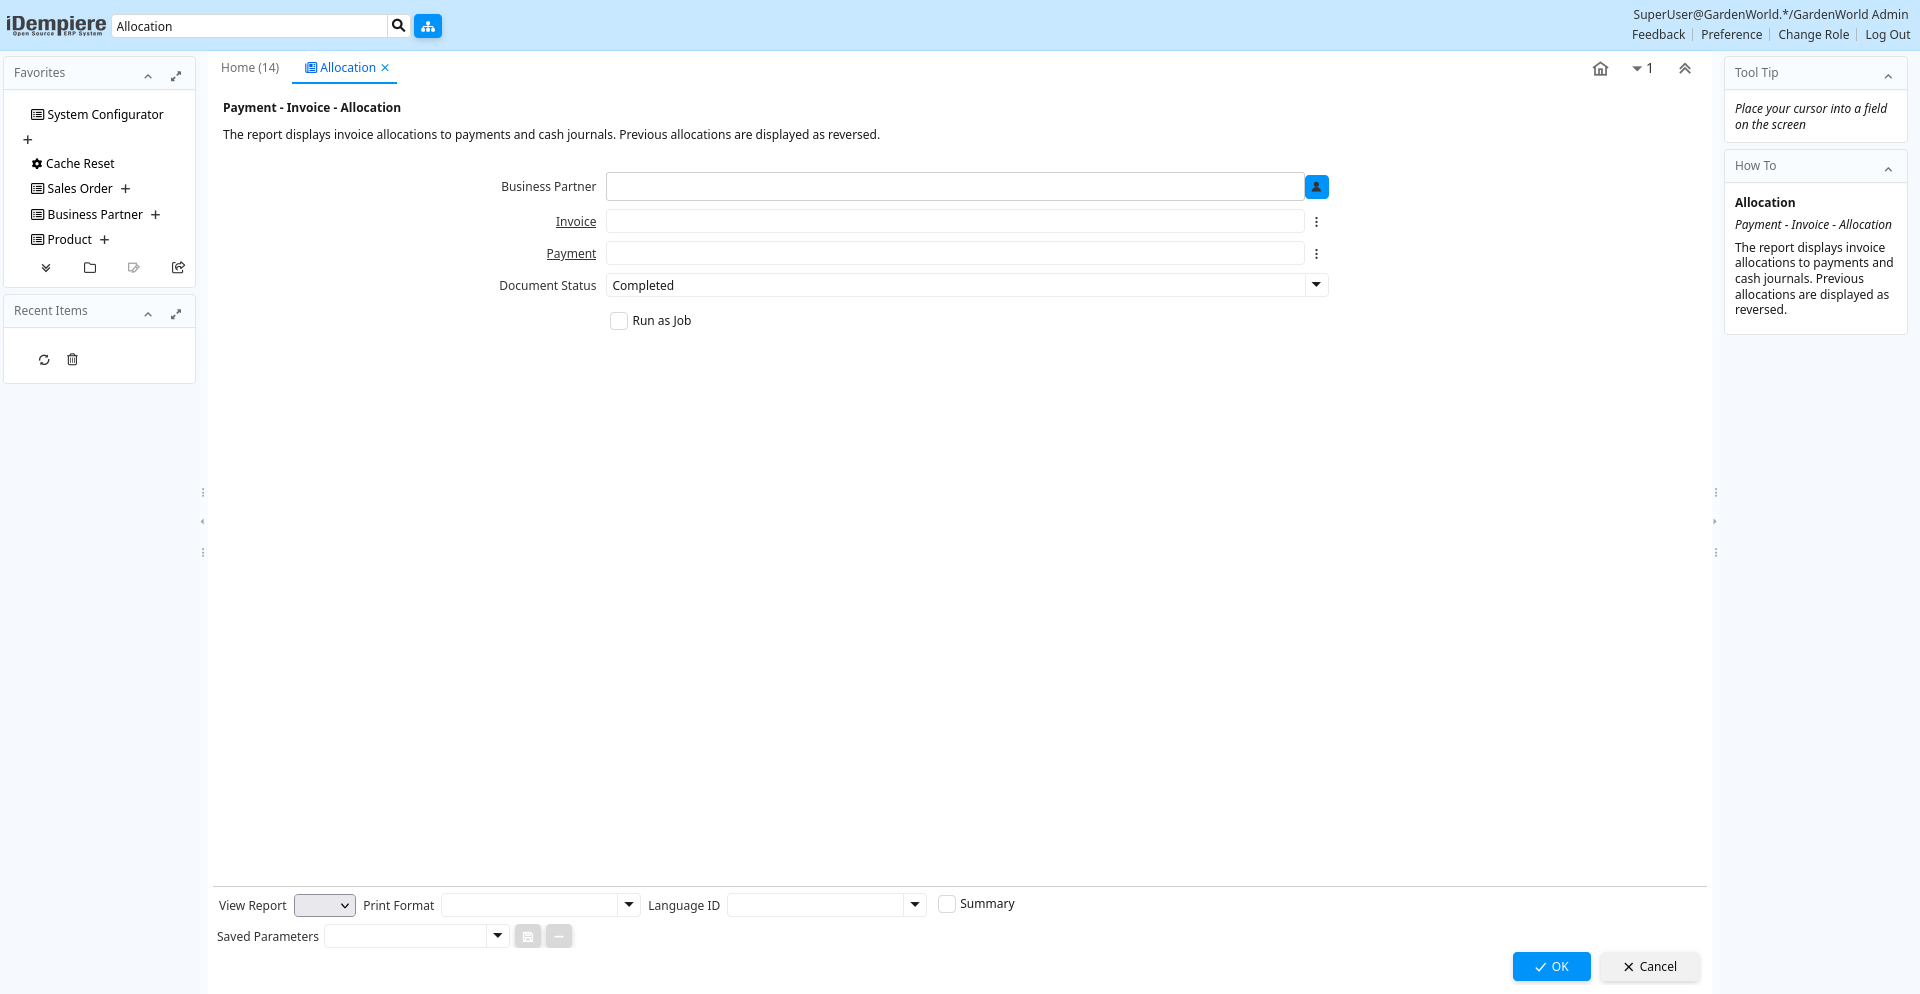
Task: Open Sales Order from Favorites
Action: pyautogui.click(x=80, y=189)
